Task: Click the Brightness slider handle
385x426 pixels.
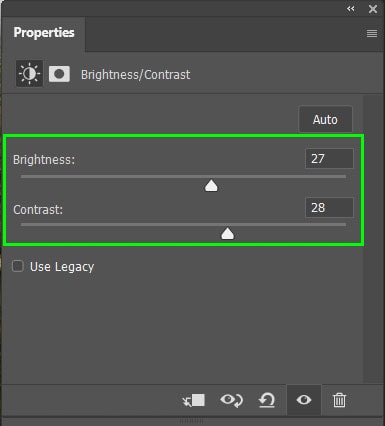Action: click(211, 186)
